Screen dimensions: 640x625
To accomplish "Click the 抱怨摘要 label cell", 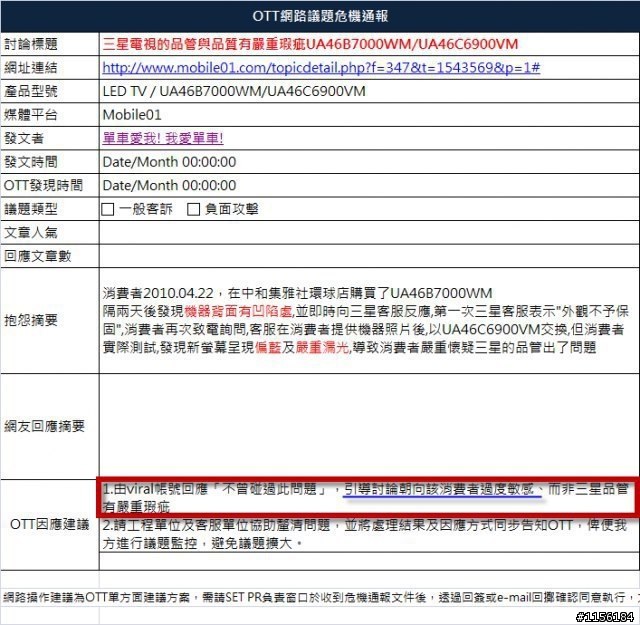I will pos(50,320).
